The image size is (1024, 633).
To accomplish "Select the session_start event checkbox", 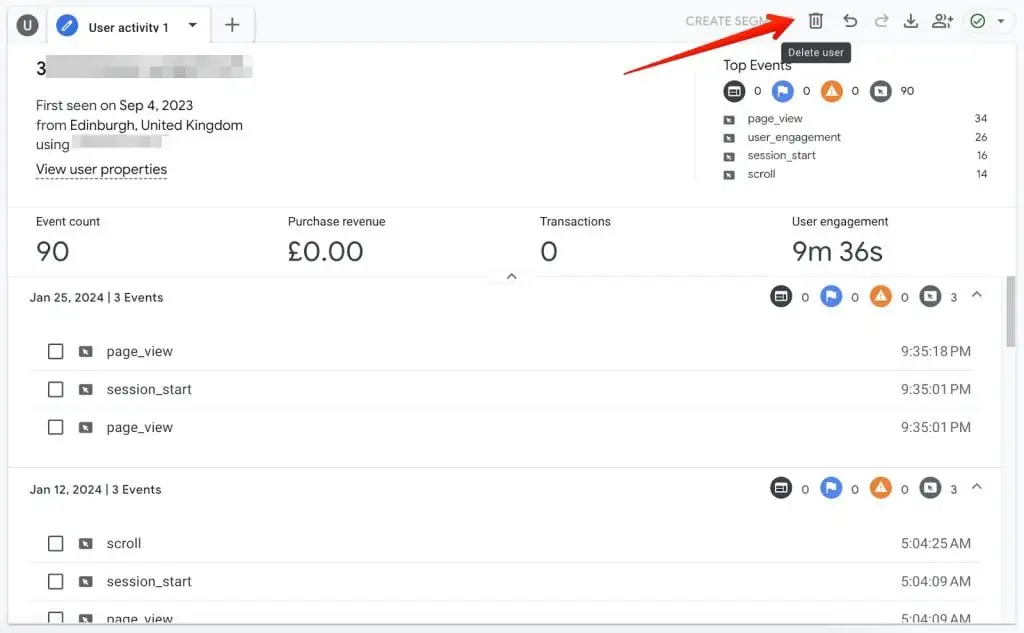I will pyautogui.click(x=55, y=389).
